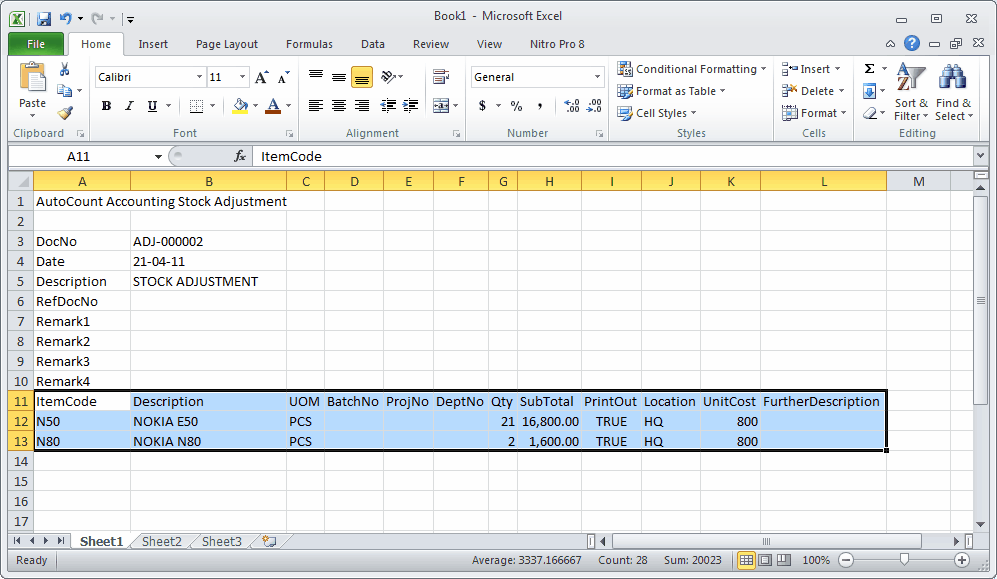The height and width of the screenshot is (579, 997).
Task: Zoom out using the minus button
Action: coord(846,560)
